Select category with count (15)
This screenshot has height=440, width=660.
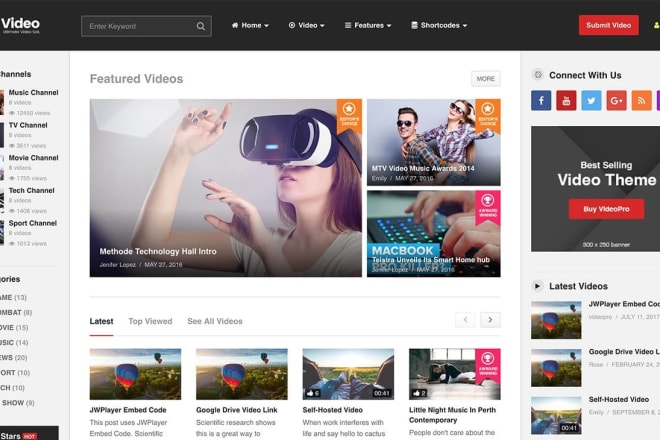[14, 328]
